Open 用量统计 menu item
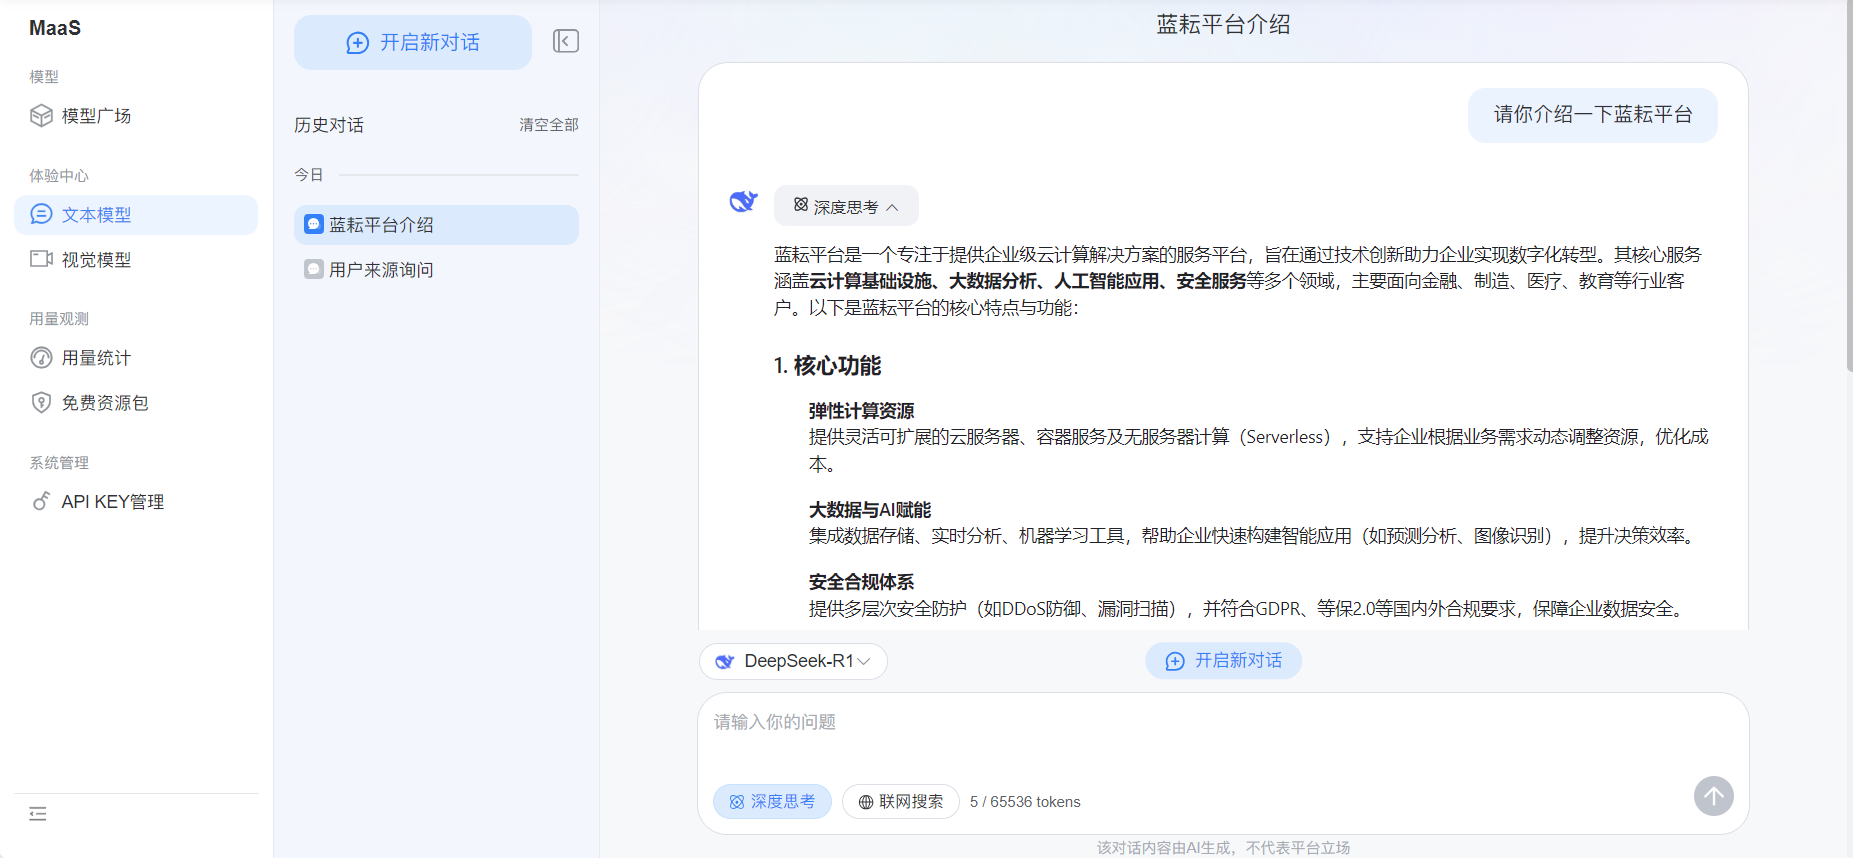 136,358
